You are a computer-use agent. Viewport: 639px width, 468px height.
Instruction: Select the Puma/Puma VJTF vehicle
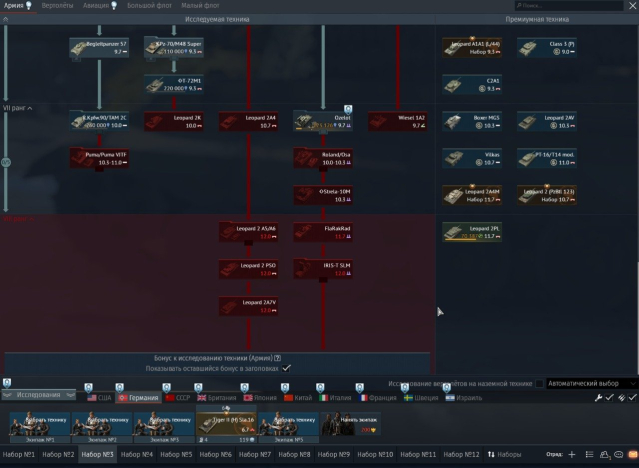[x=100, y=158]
